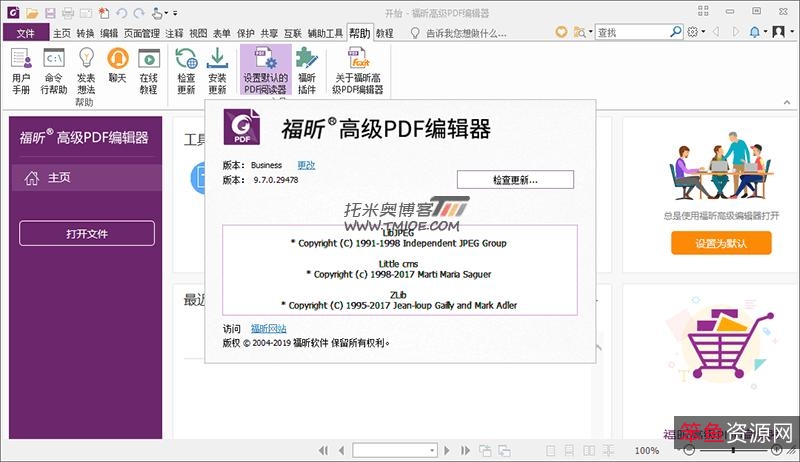Visit the 福昕网站 link
The image size is (800, 462).
pyautogui.click(x=268, y=328)
